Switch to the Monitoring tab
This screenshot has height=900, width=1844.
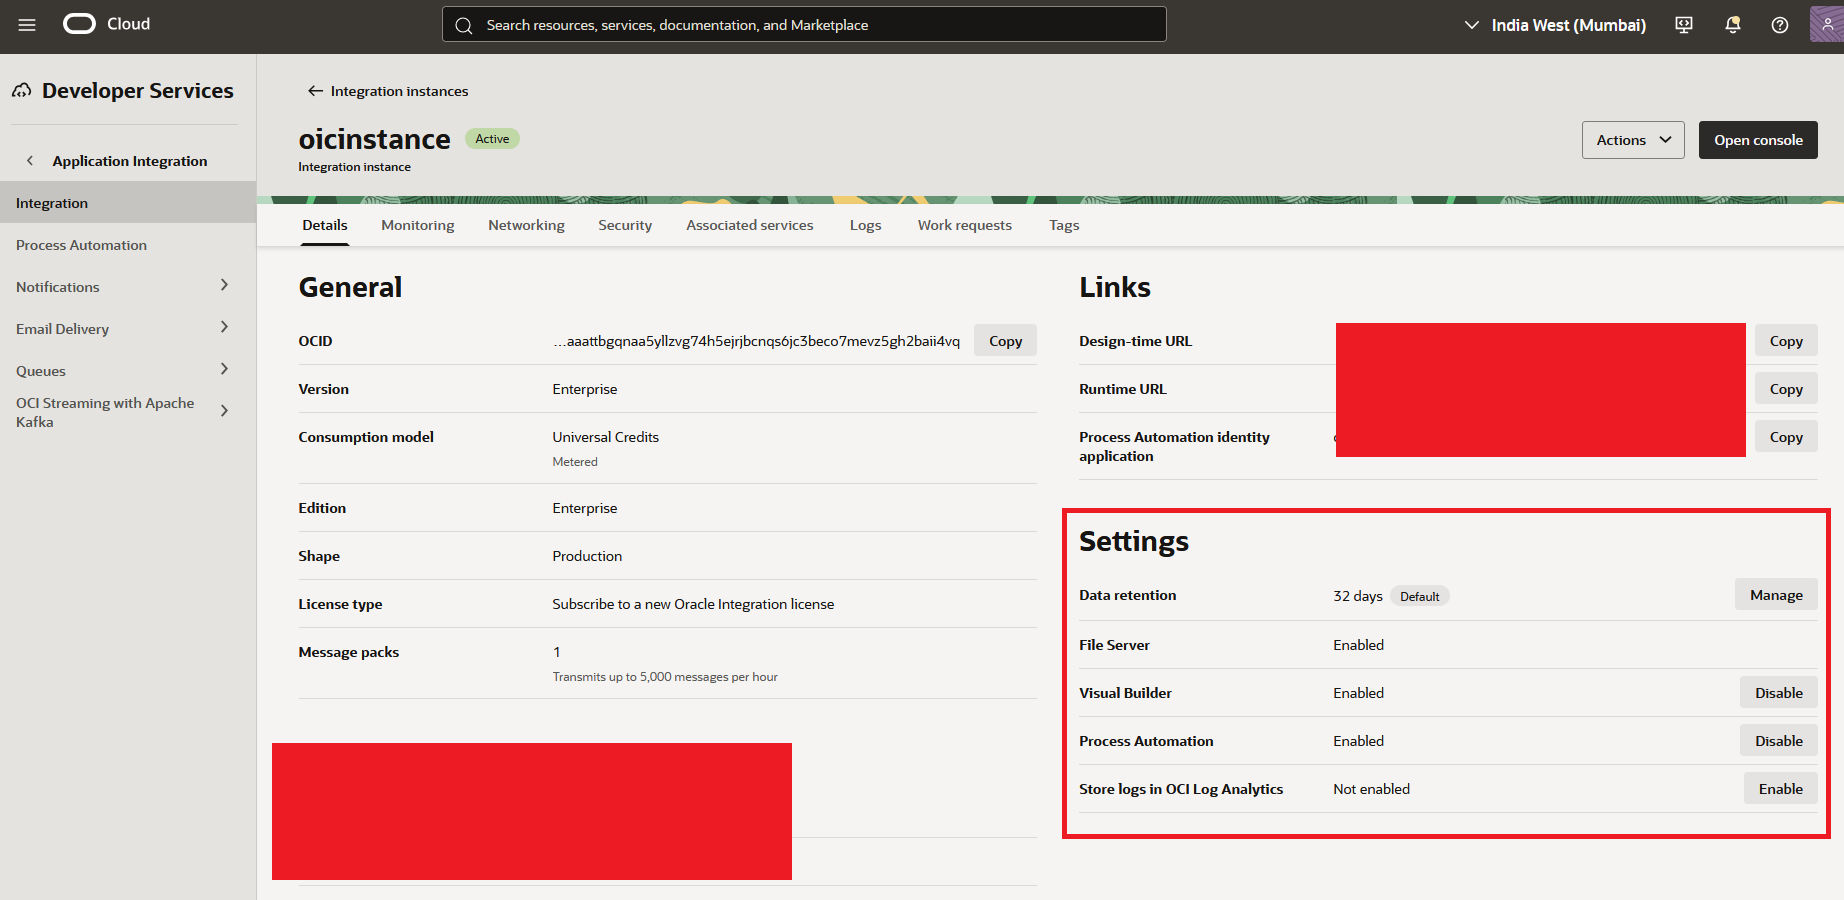coord(417,225)
